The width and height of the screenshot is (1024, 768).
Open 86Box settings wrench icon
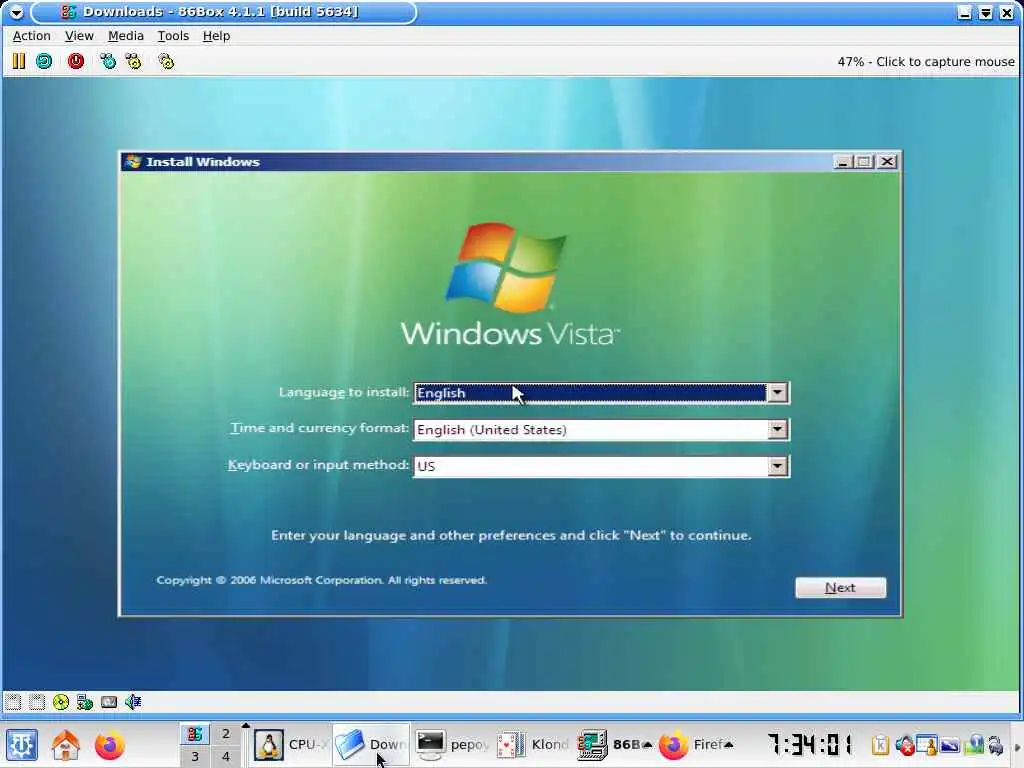(166, 61)
